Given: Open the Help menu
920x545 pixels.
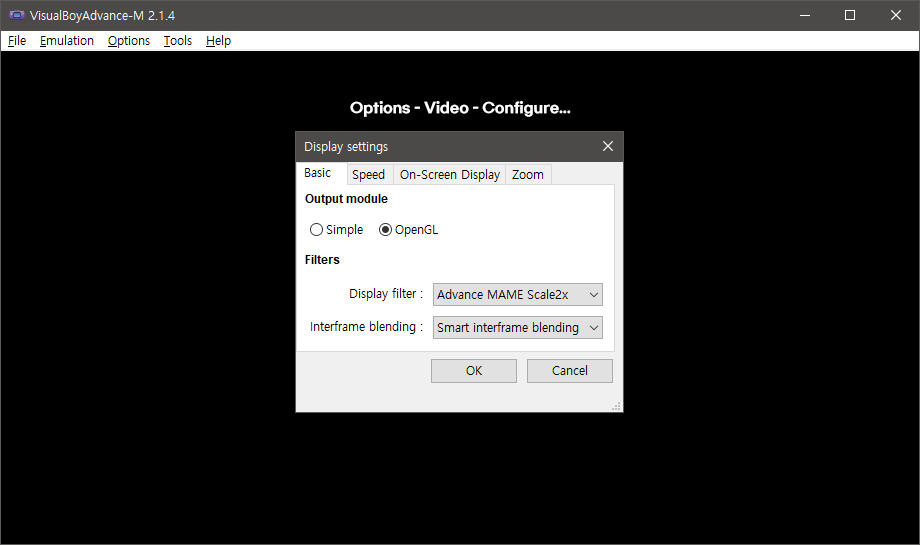Looking at the screenshot, I should pyautogui.click(x=218, y=40).
